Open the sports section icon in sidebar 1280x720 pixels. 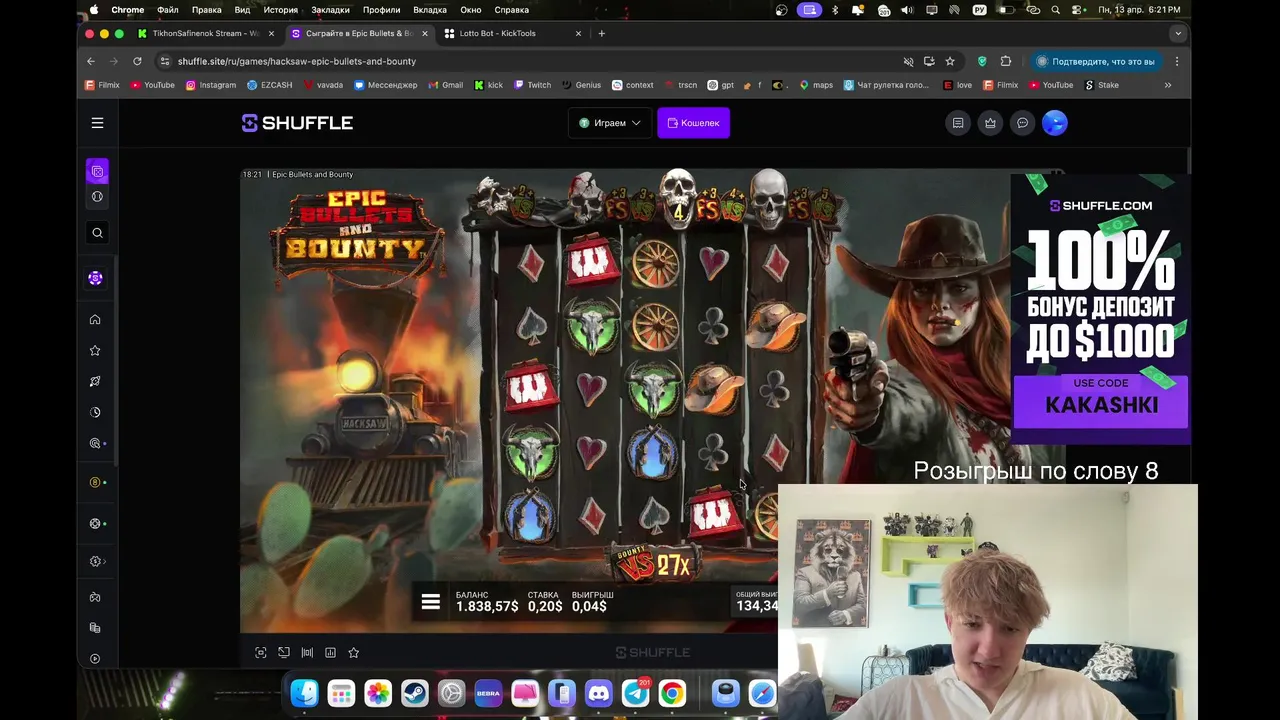(97, 197)
